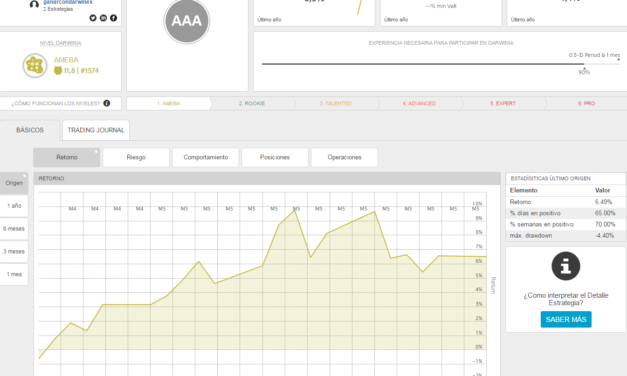Open the LinkedIn social icon
Screen dimensions: 627x376
[x=103, y=18]
